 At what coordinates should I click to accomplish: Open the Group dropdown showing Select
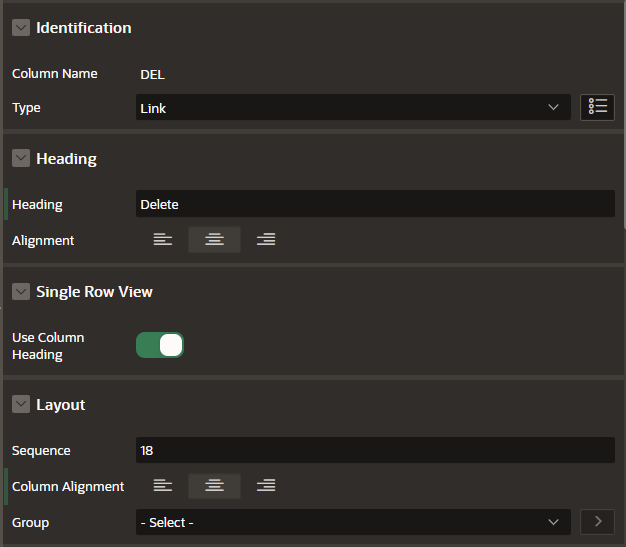point(353,522)
